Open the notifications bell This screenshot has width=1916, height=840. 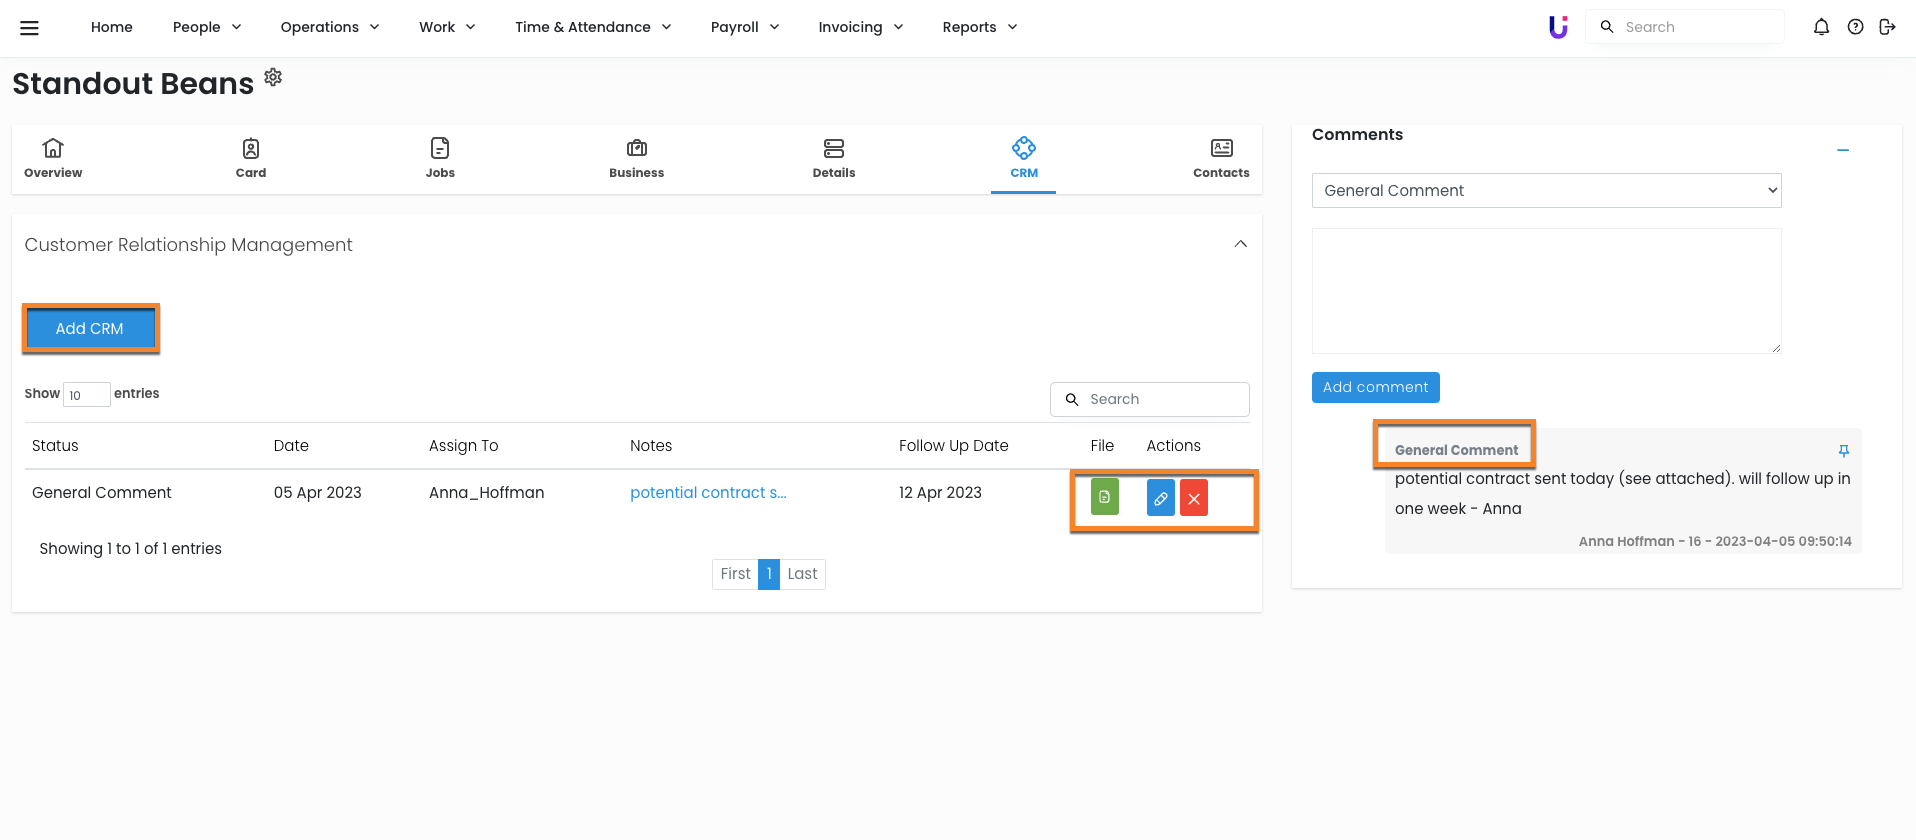[x=1821, y=27]
